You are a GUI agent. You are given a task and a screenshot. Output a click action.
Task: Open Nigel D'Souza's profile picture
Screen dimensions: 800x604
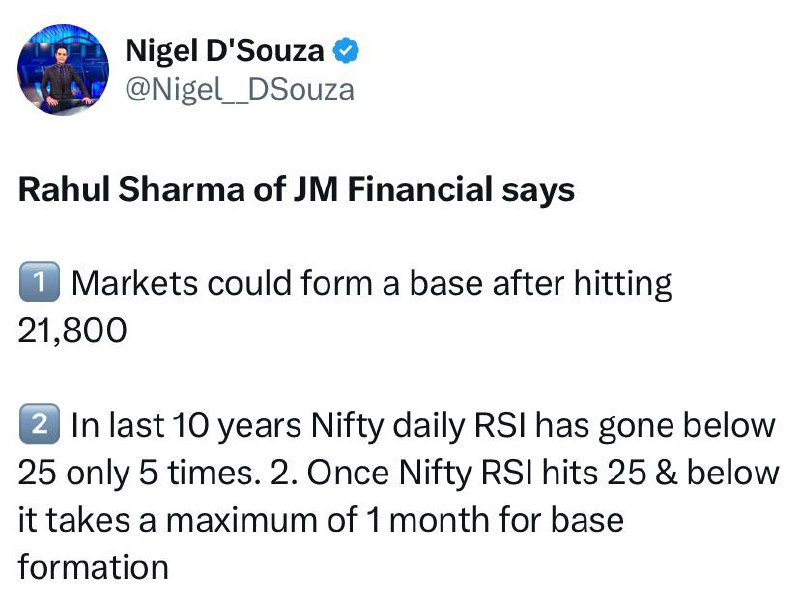coord(63,69)
